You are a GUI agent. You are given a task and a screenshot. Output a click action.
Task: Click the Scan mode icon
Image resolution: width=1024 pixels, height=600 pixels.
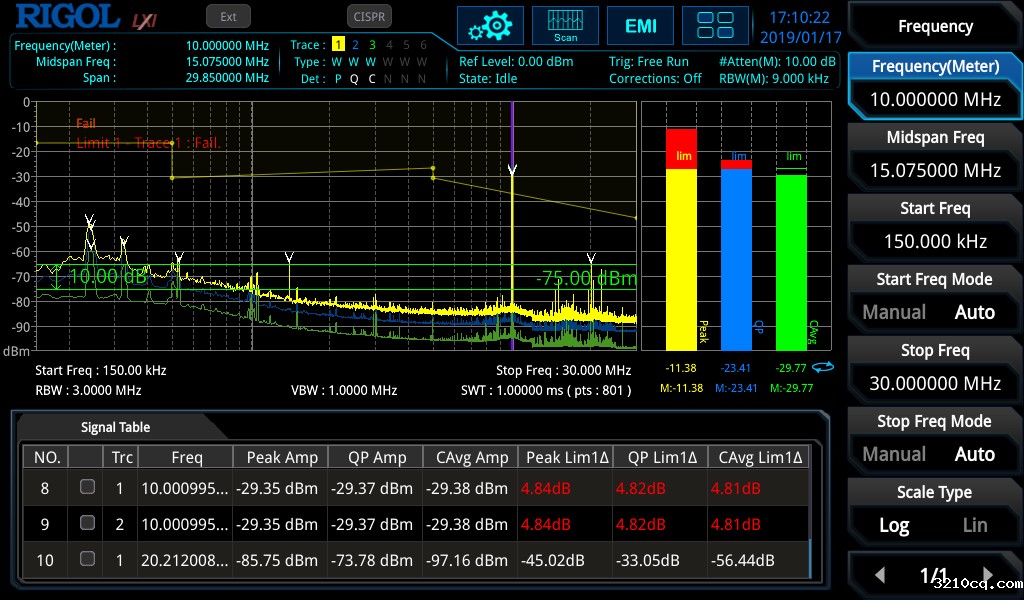click(x=565, y=26)
